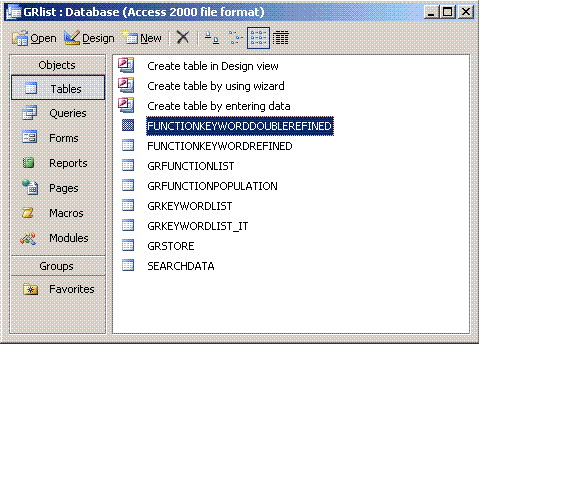Click the Delete X icon
The height and width of the screenshot is (502, 565).
183,37
